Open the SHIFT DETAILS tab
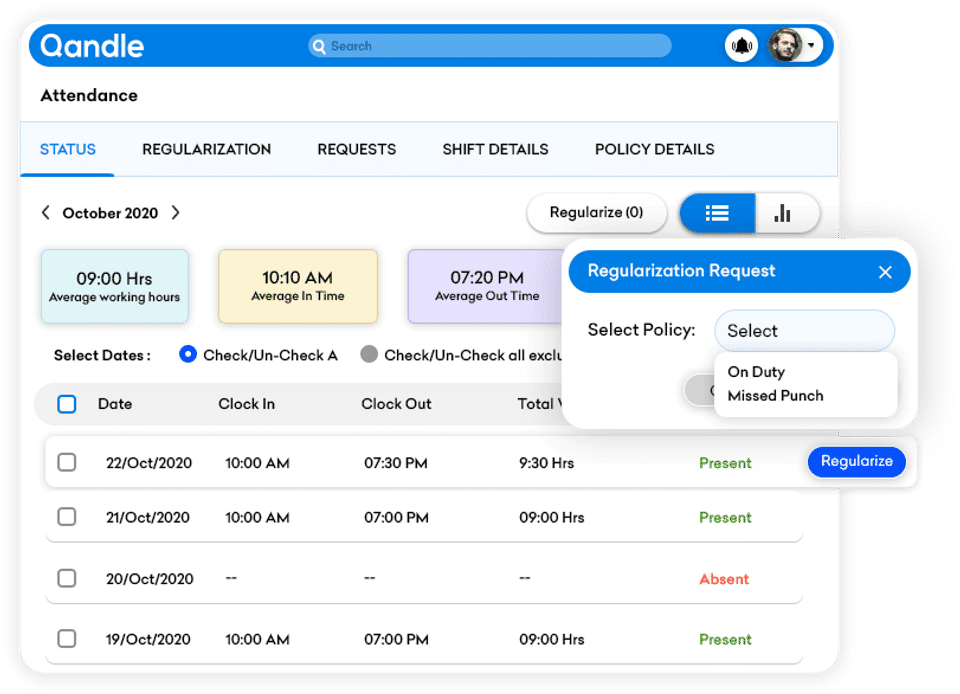Screen dimensions: 960x694 [495, 149]
